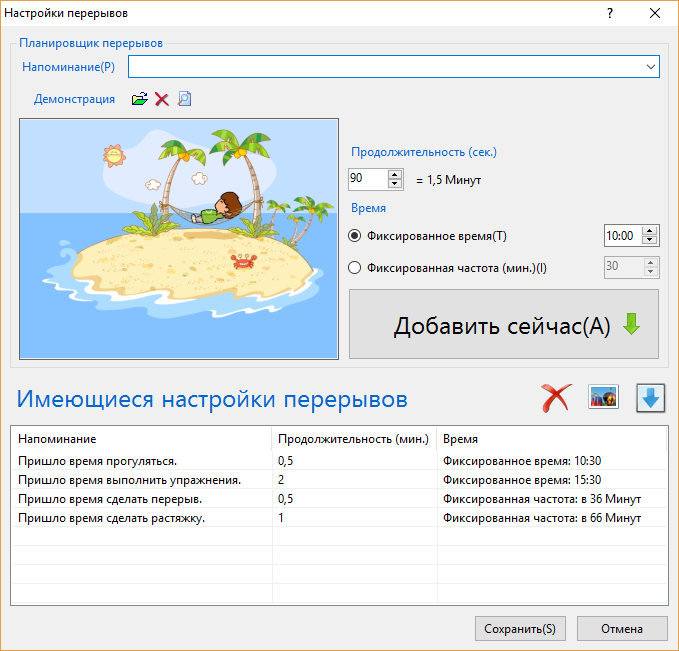The image size is (679, 651).
Task: Close the Настройки перерывов dialog
Action: click(655, 13)
